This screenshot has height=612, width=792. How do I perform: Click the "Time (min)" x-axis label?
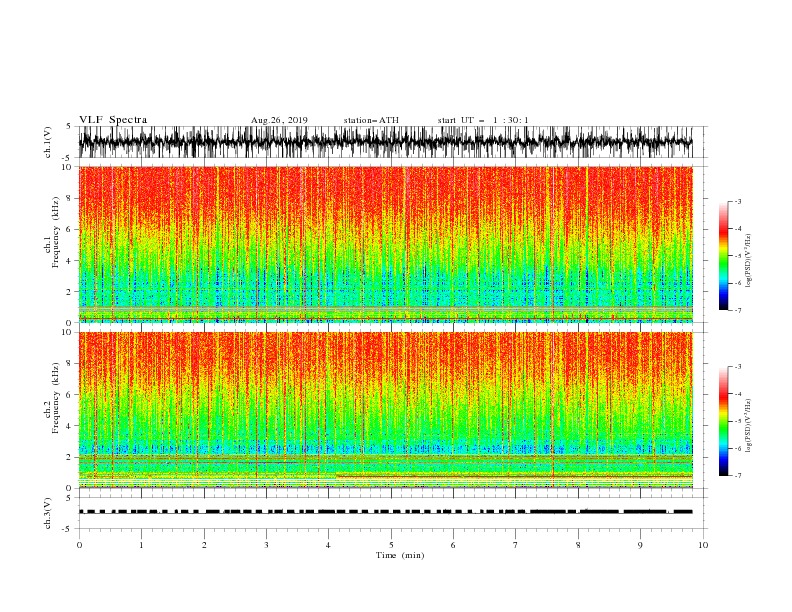(x=400, y=555)
